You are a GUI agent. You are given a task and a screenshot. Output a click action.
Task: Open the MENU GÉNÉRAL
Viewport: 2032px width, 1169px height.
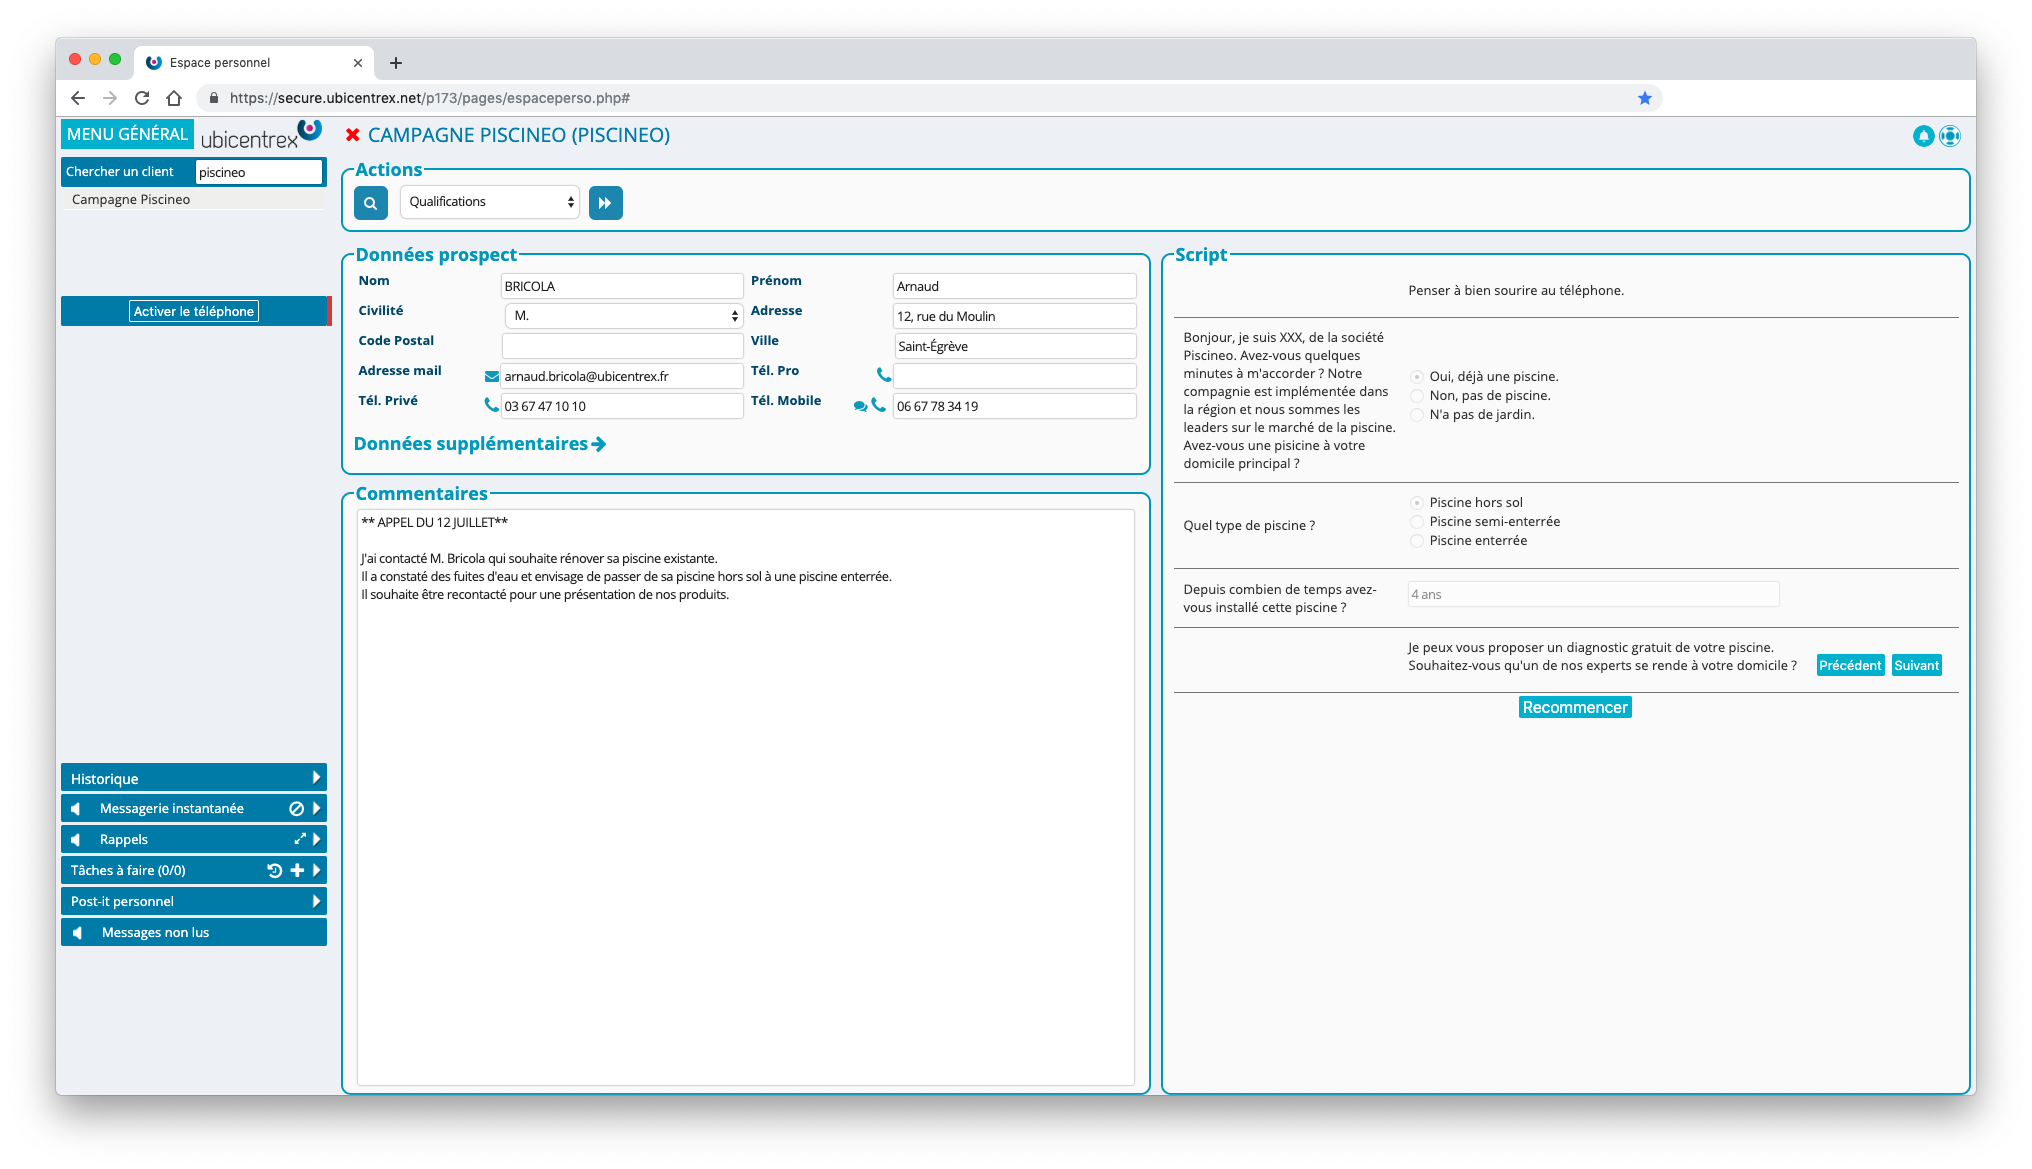(x=127, y=134)
